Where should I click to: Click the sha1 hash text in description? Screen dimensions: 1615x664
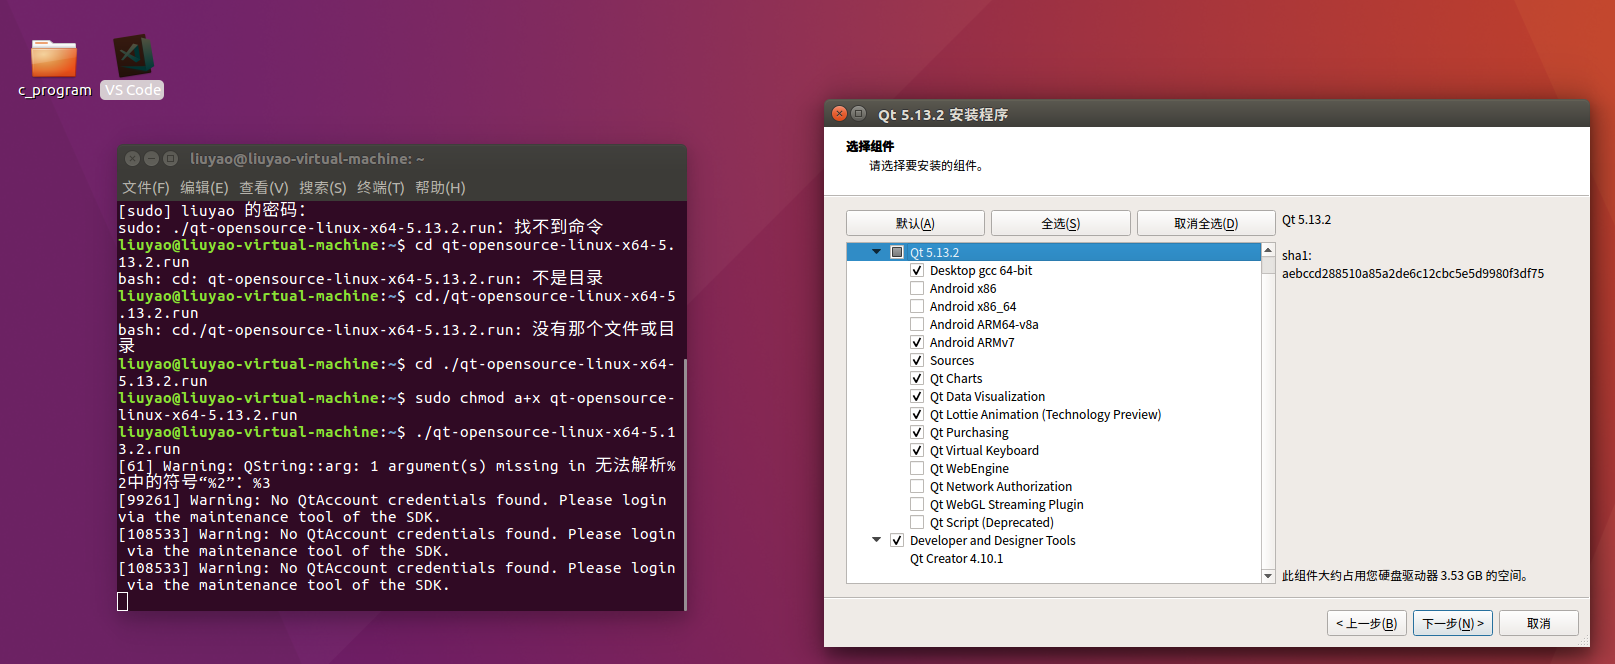coord(1413,274)
